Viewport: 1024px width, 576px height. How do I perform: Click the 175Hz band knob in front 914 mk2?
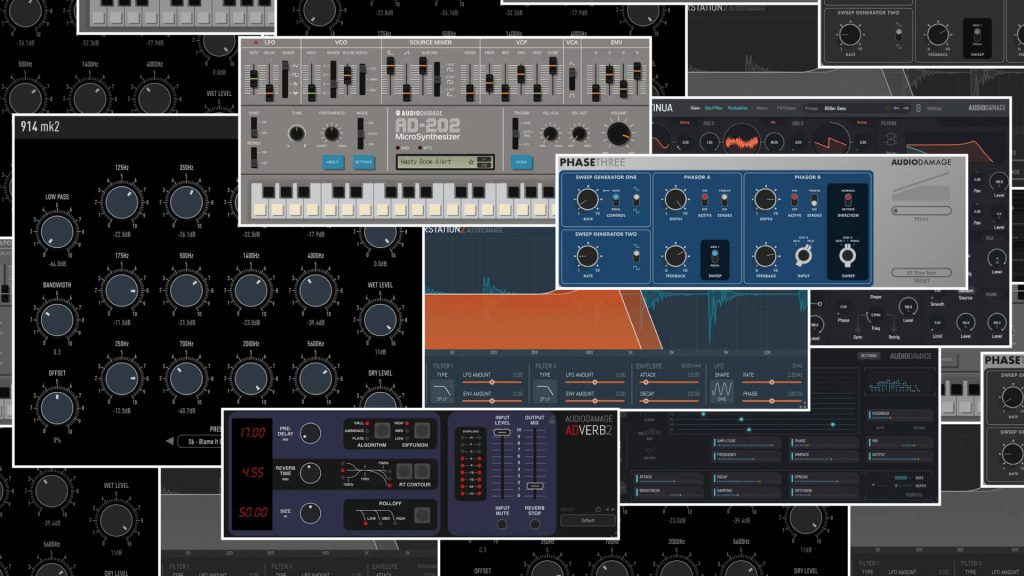tap(121, 291)
